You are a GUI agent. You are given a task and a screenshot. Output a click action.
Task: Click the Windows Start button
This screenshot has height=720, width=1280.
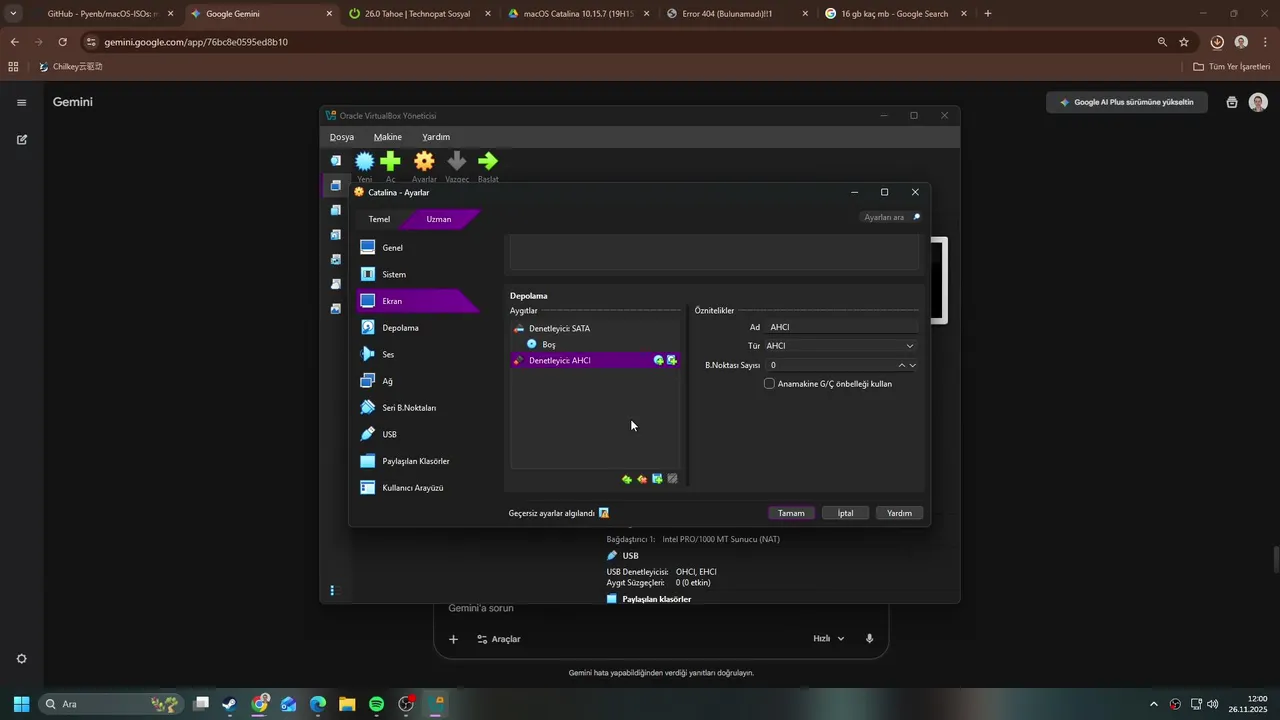click(21, 704)
